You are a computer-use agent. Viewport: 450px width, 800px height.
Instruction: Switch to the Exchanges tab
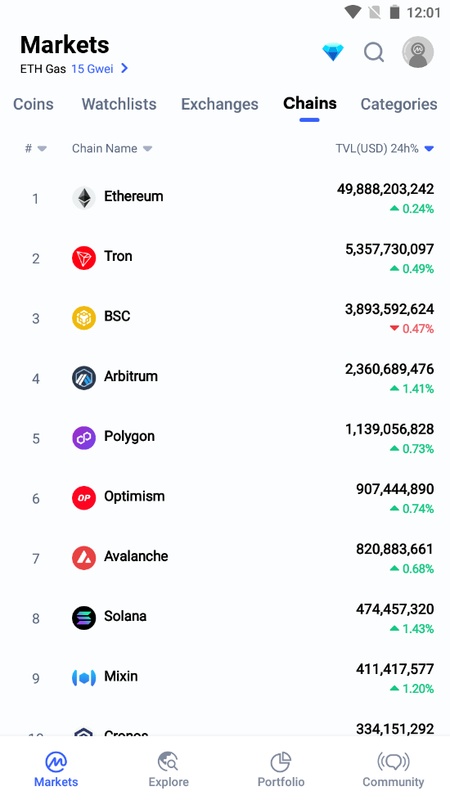(219, 104)
